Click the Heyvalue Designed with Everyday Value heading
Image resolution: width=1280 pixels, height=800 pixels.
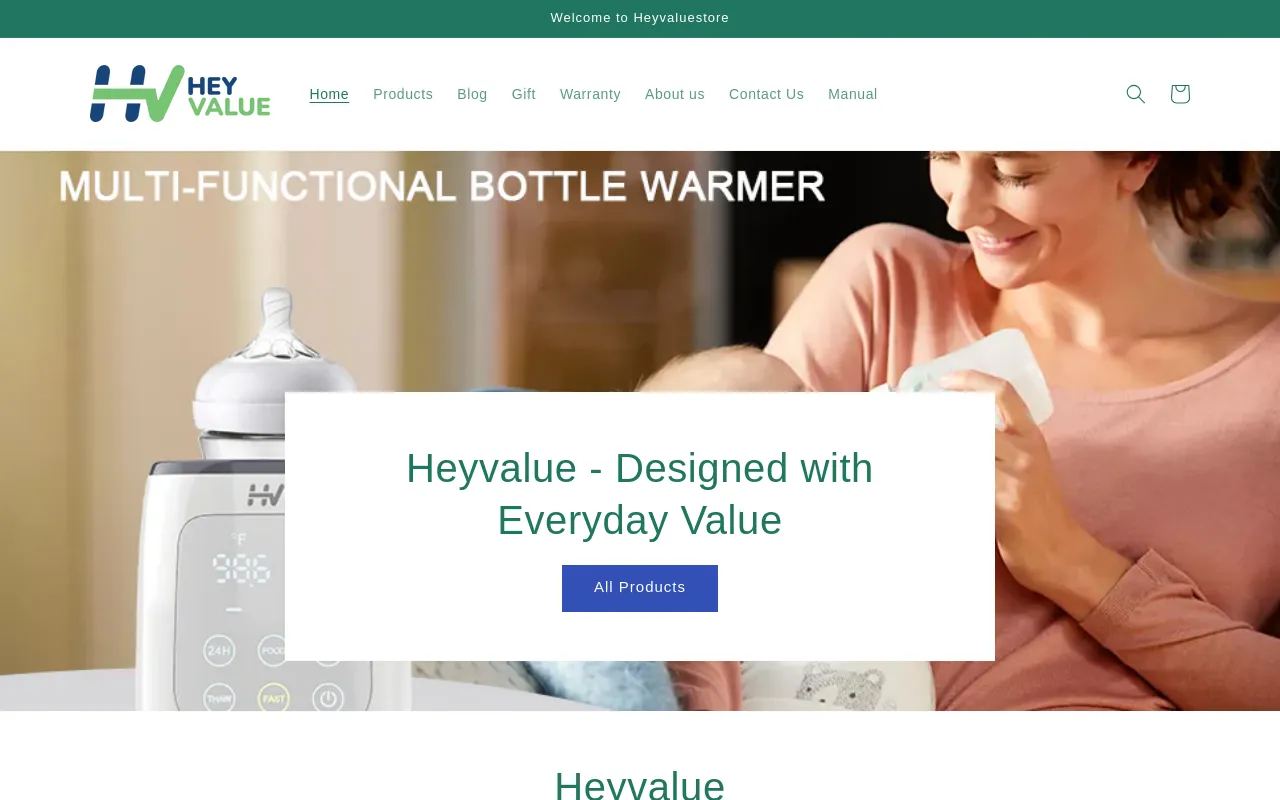coord(640,494)
